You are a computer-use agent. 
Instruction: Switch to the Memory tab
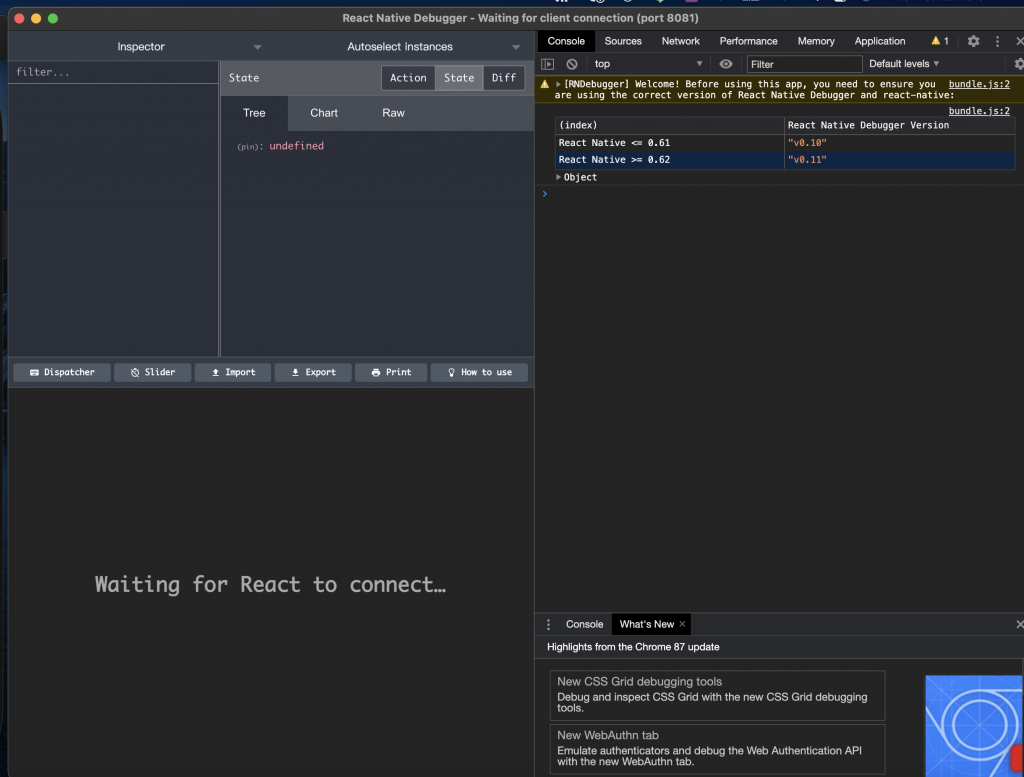click(816, 41)
